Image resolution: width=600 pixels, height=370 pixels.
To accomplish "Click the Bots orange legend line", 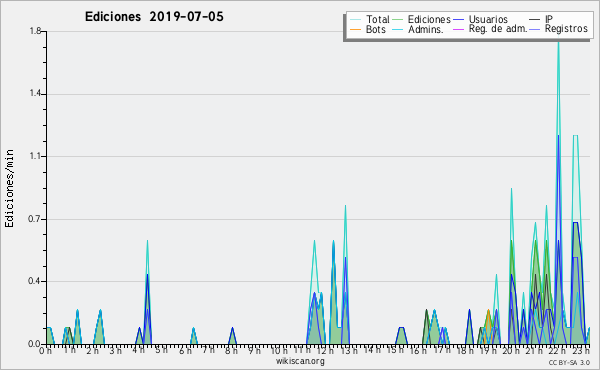I will (355, 29).
